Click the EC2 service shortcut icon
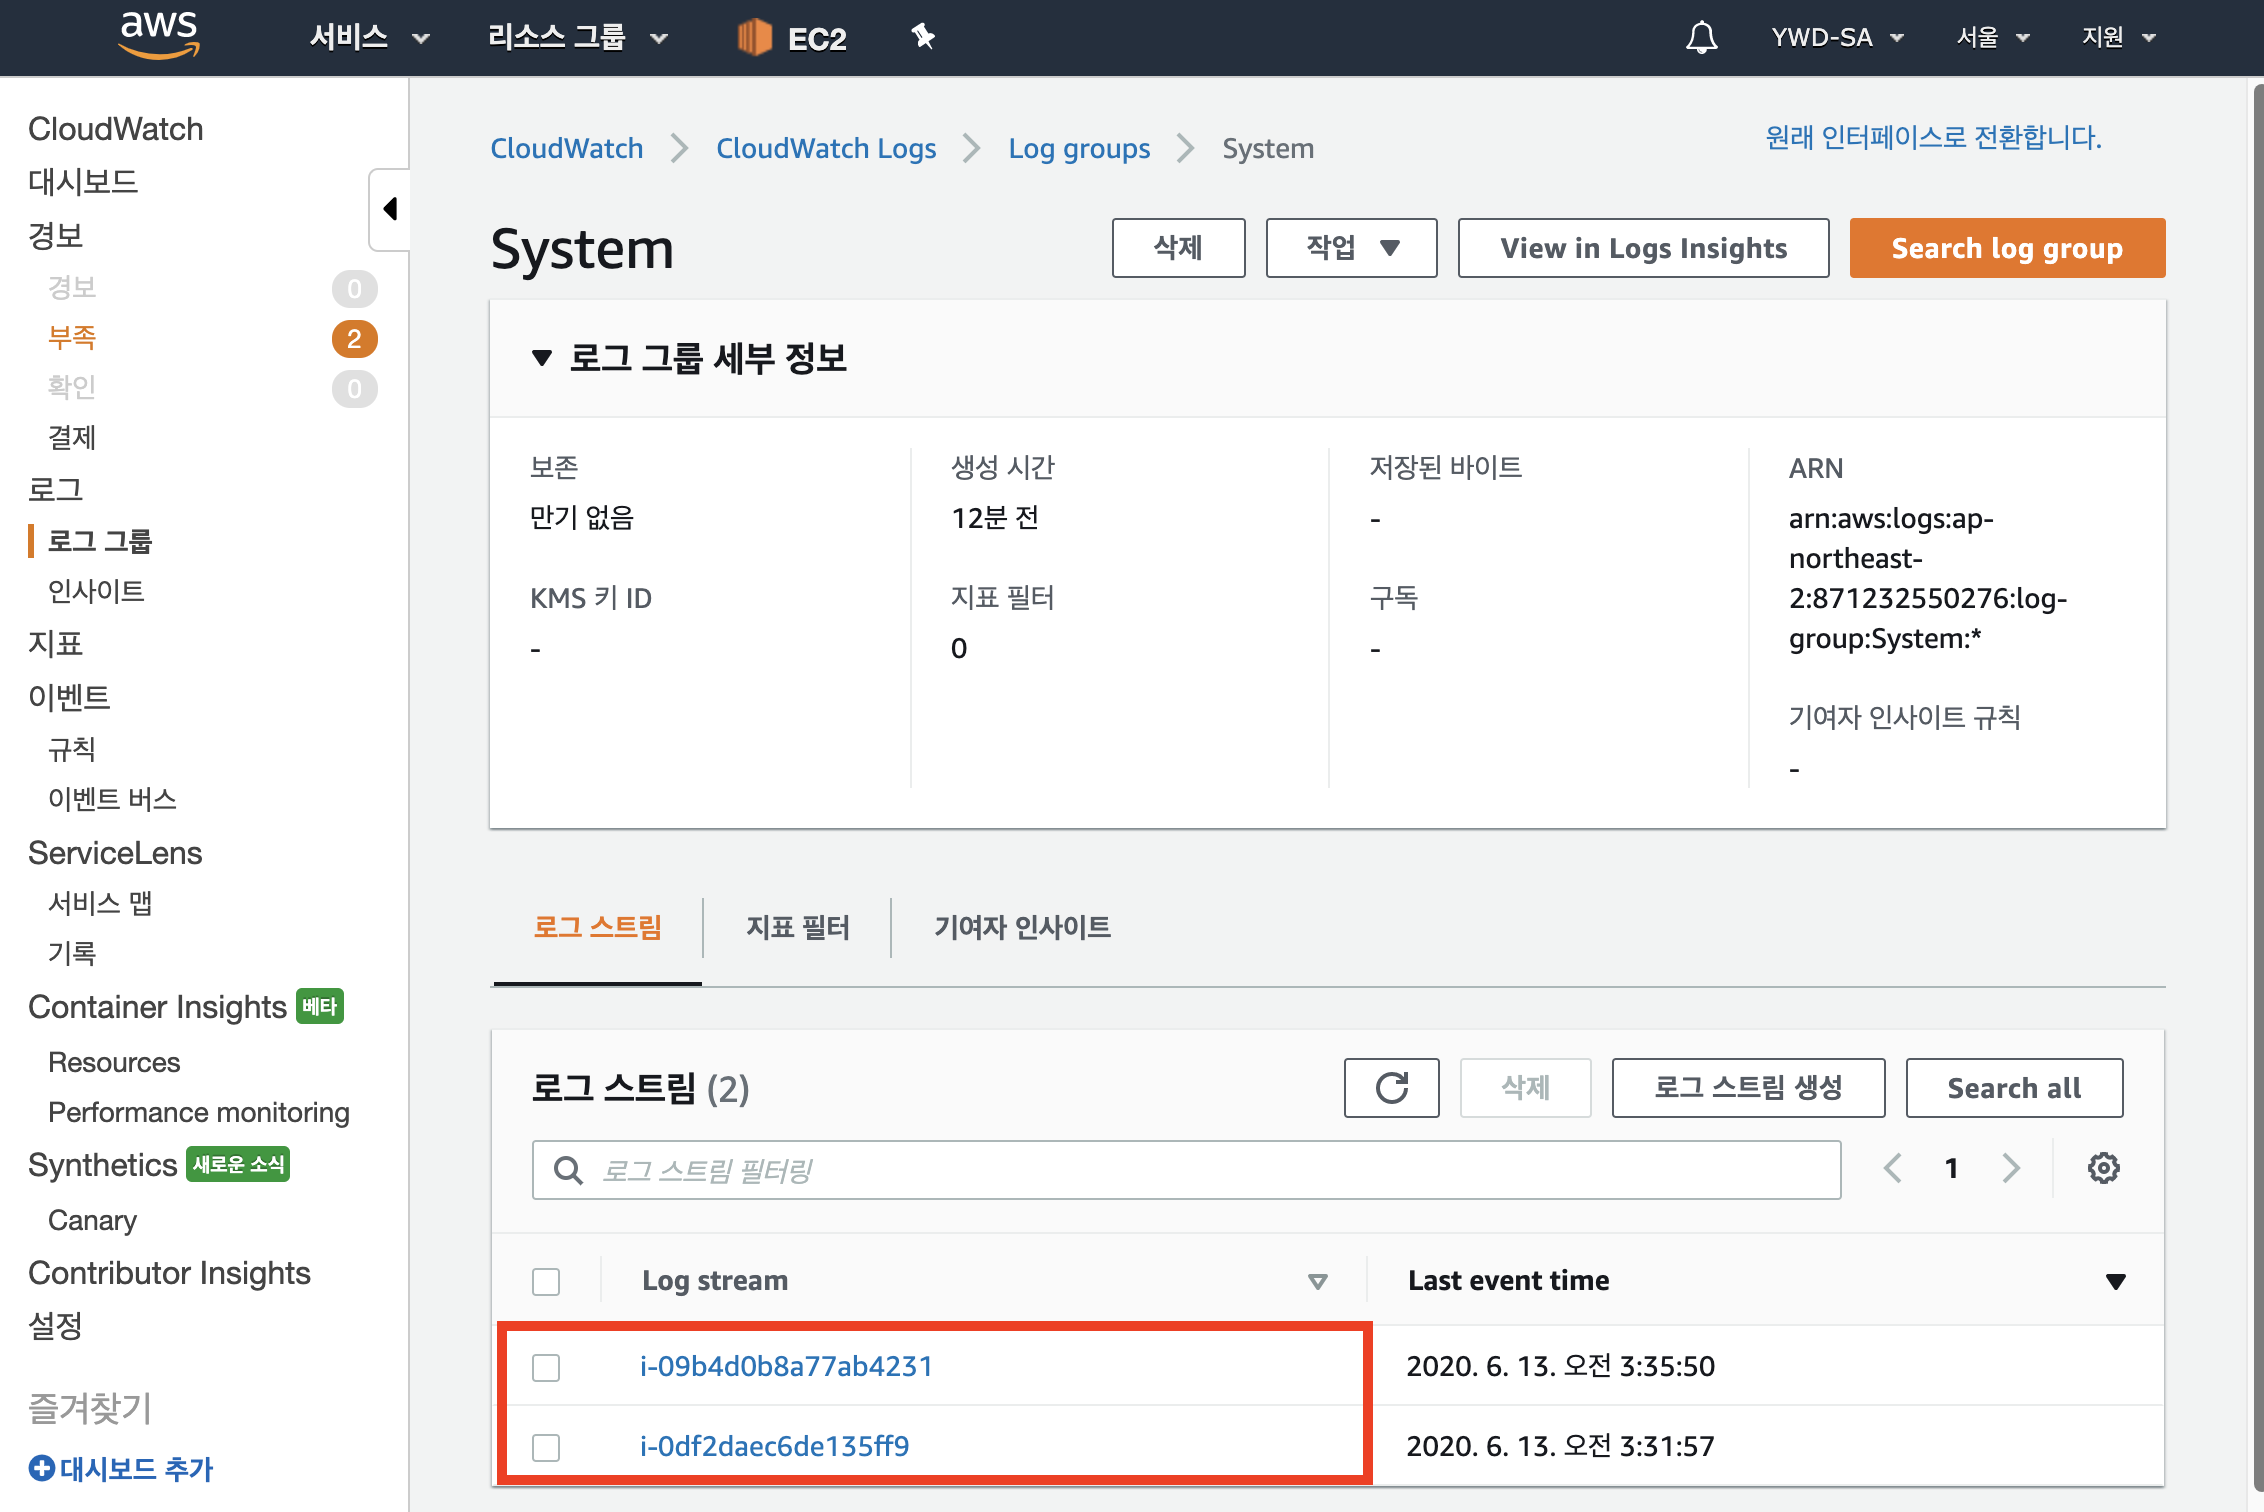The width and height of the screenshot is (2264, 1512). (x=755, y=38)
